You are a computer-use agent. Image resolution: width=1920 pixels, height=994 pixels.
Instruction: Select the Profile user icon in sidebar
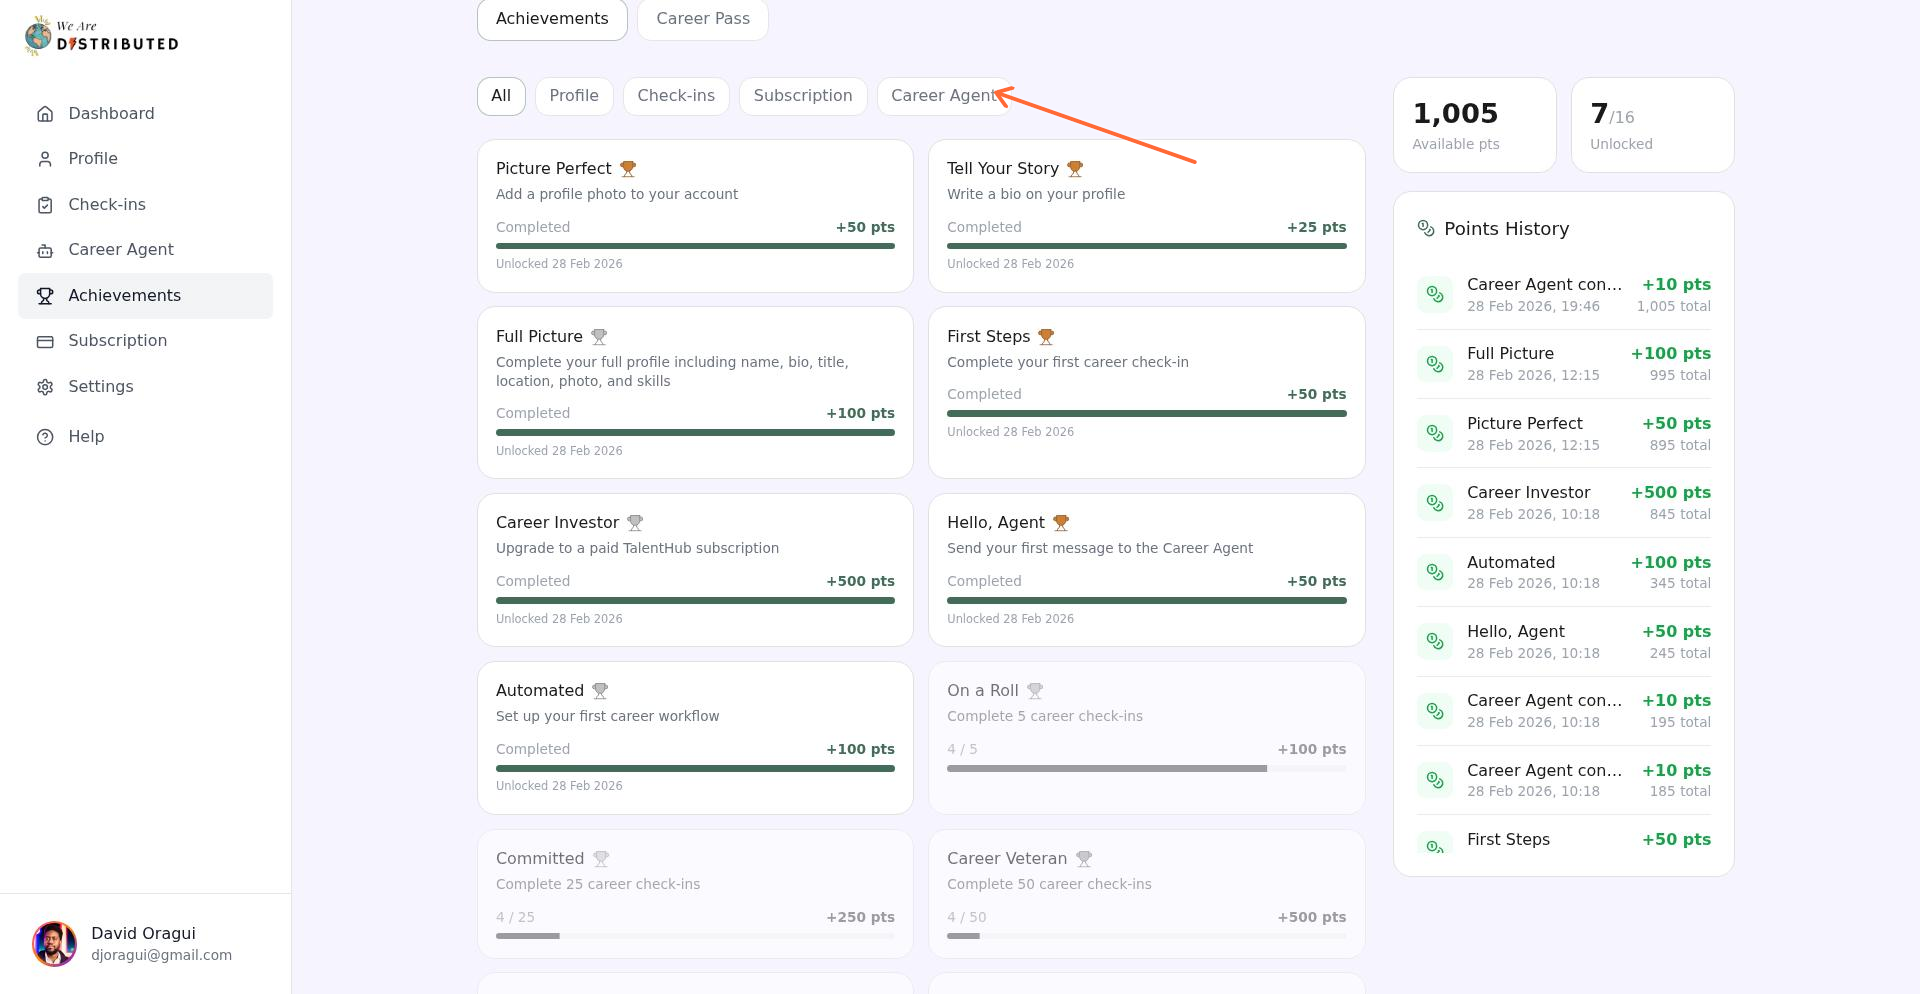45,158
